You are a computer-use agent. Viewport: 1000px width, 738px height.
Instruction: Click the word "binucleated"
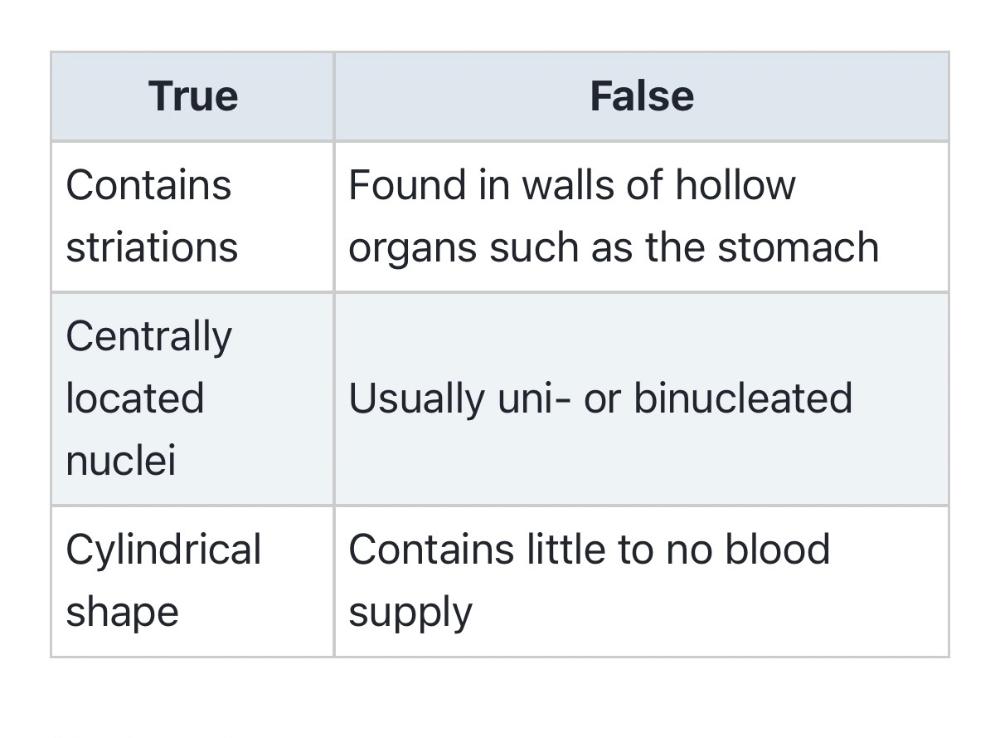tap(743, 398)
